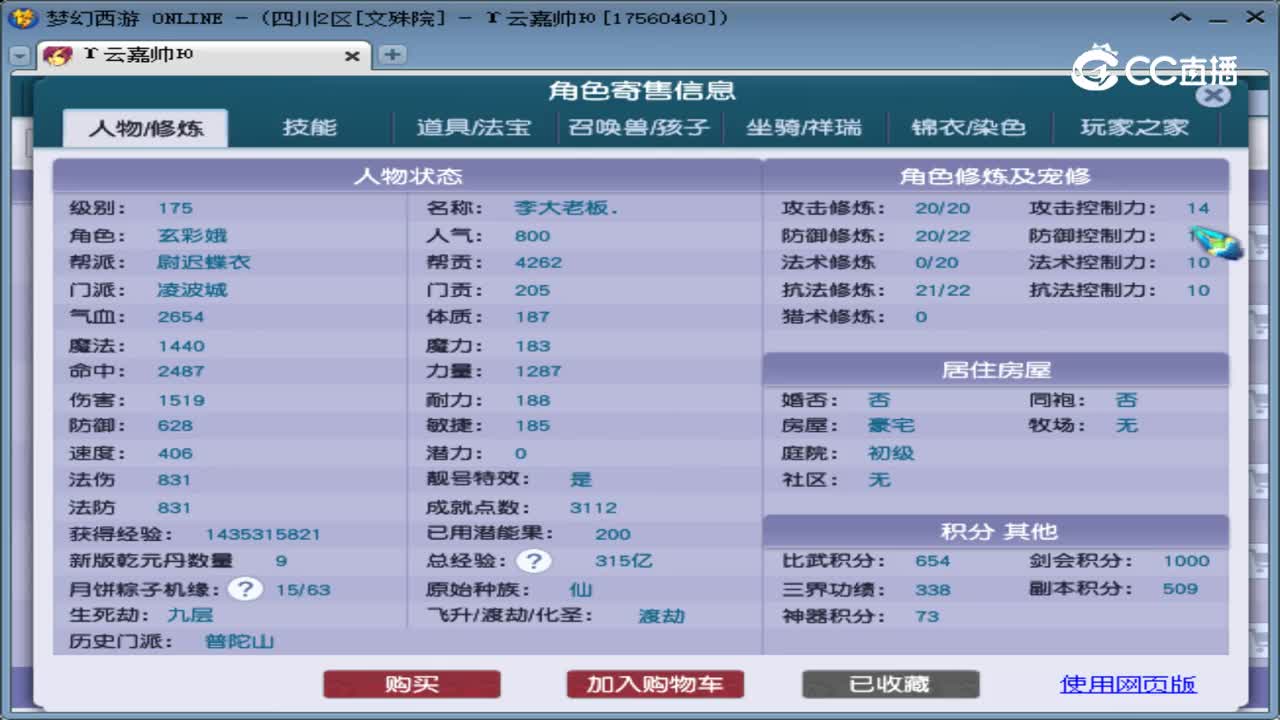
Task: Click the red 购买 button
Action: 412,684
